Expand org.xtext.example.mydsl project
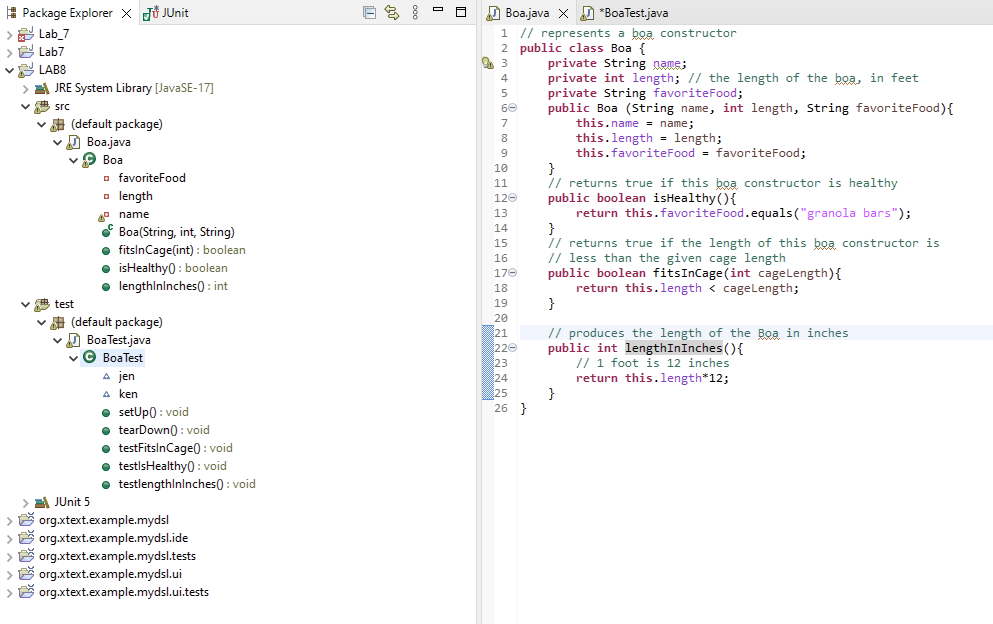 (9, 520)
